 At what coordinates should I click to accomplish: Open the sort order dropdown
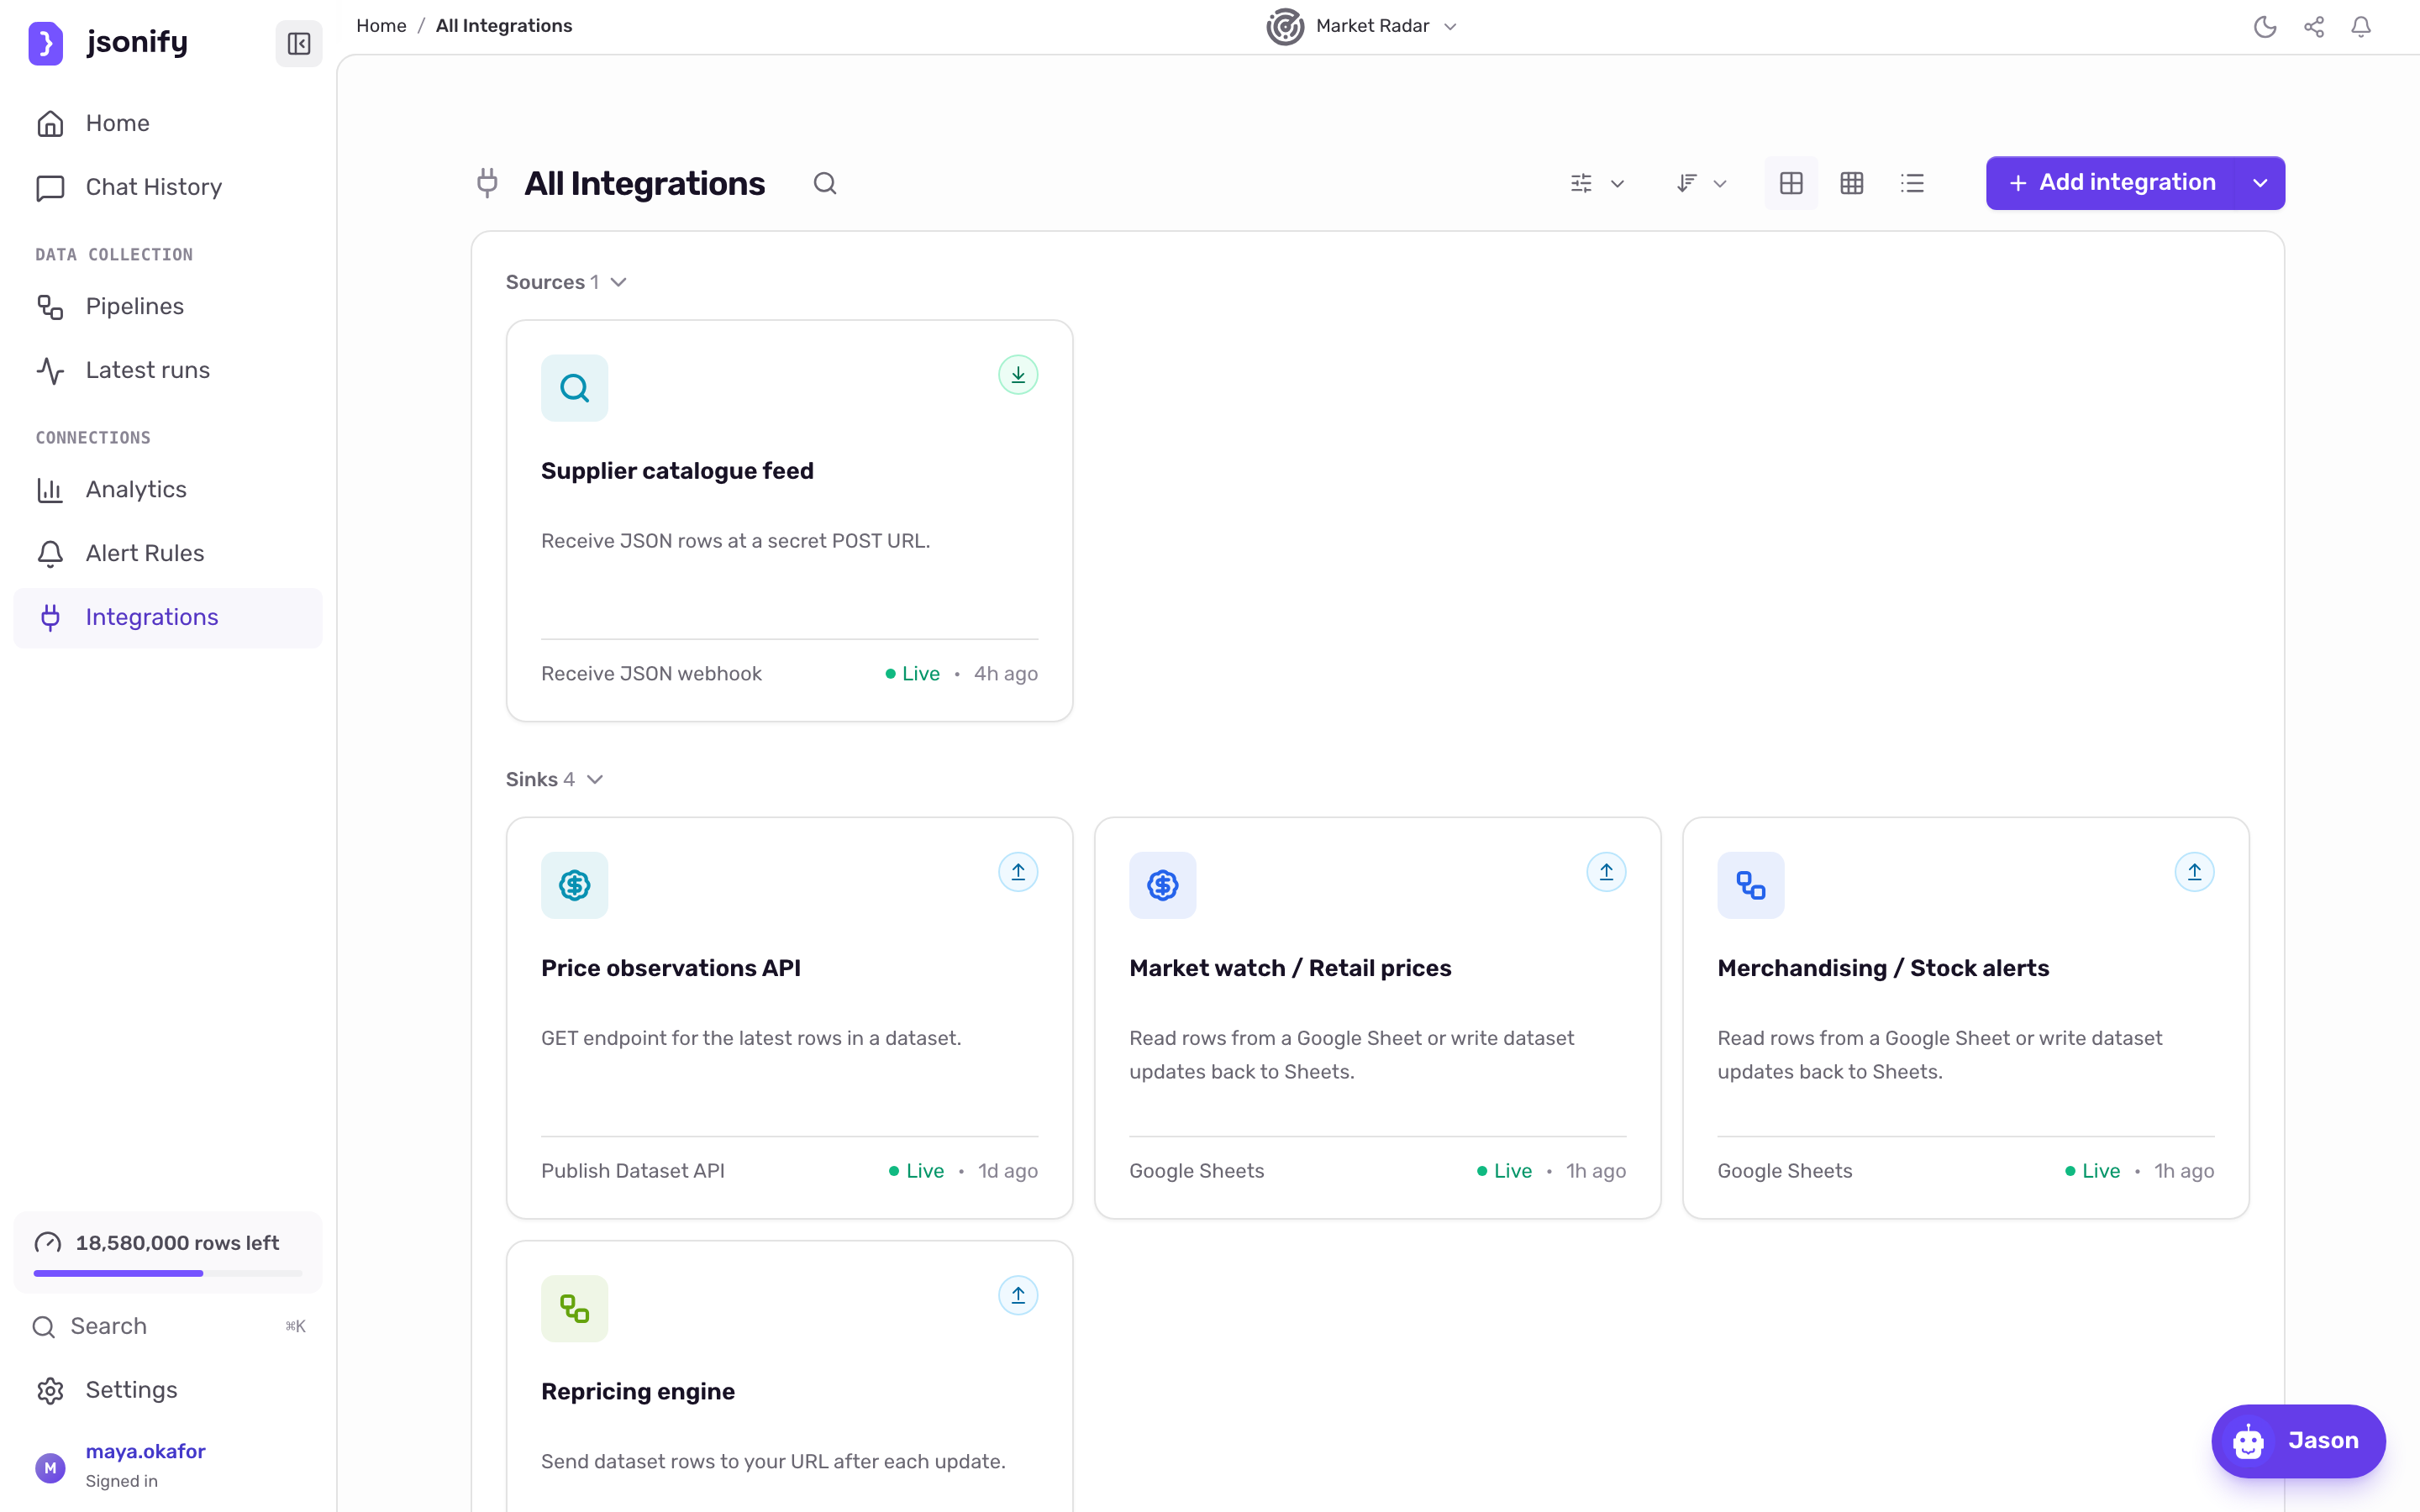[1701, 183]
